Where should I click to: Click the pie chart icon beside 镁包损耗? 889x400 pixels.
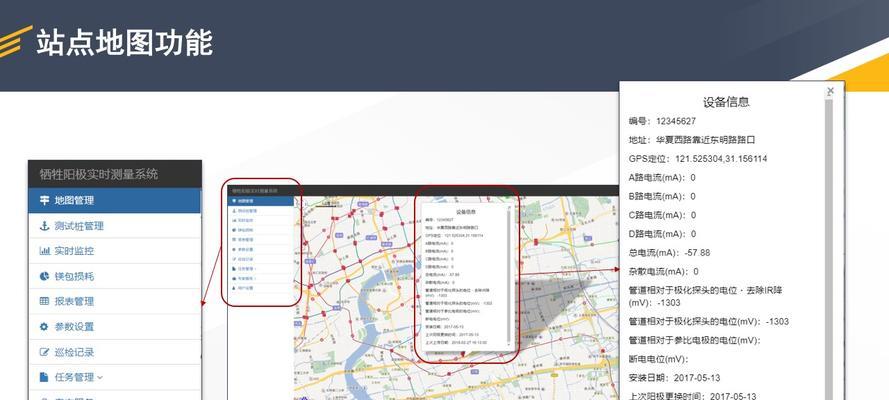click(44, 276)
